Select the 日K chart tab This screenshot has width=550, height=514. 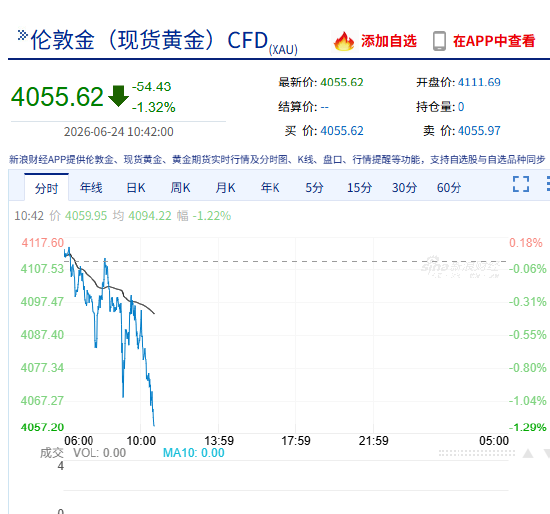pos(136,188)
